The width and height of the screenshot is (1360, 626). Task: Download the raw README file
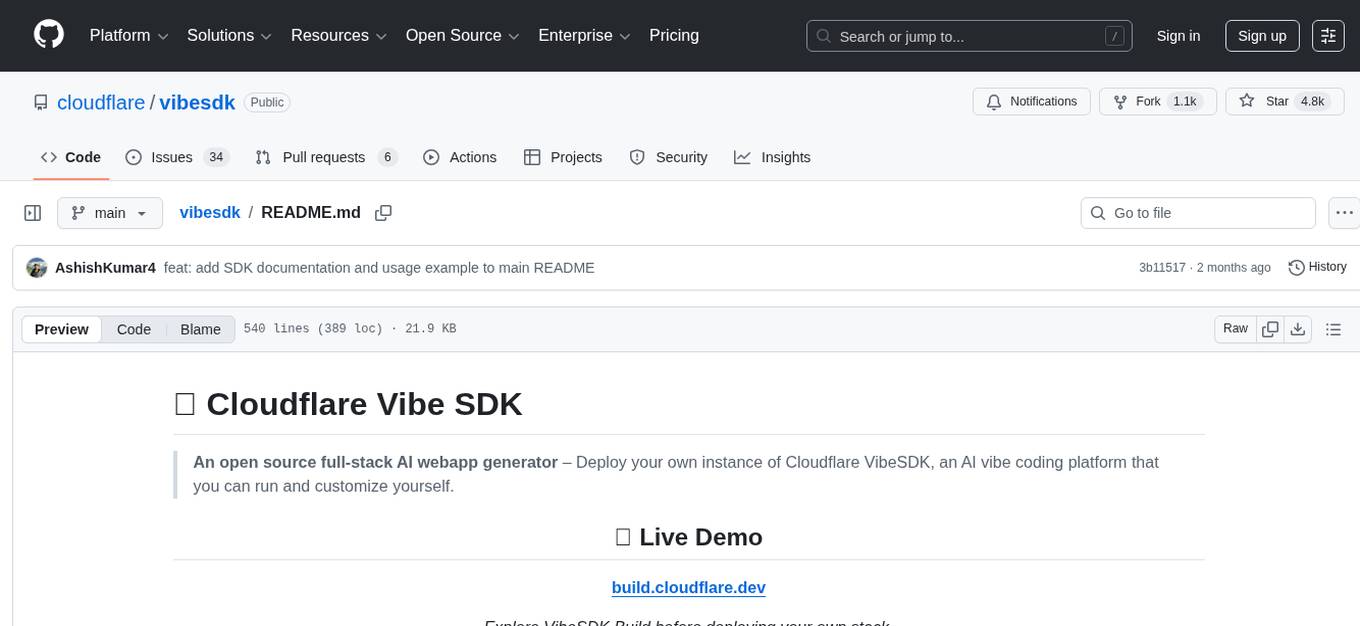click(x=1298, y=328)
